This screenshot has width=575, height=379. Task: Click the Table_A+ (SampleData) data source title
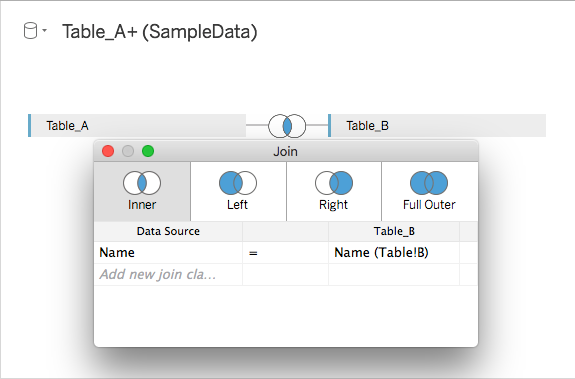click(x=160, y=32)
